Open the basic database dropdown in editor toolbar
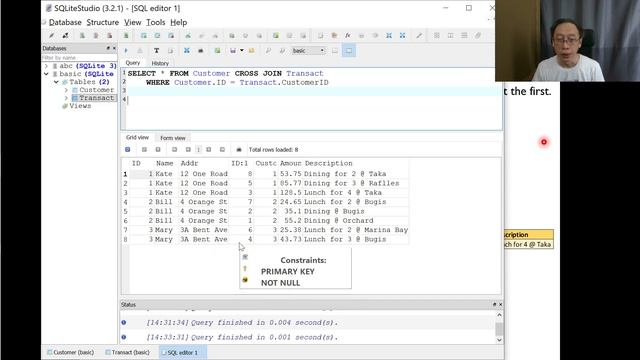The height and width of the screenshot is (360, 640). (309, 51)
